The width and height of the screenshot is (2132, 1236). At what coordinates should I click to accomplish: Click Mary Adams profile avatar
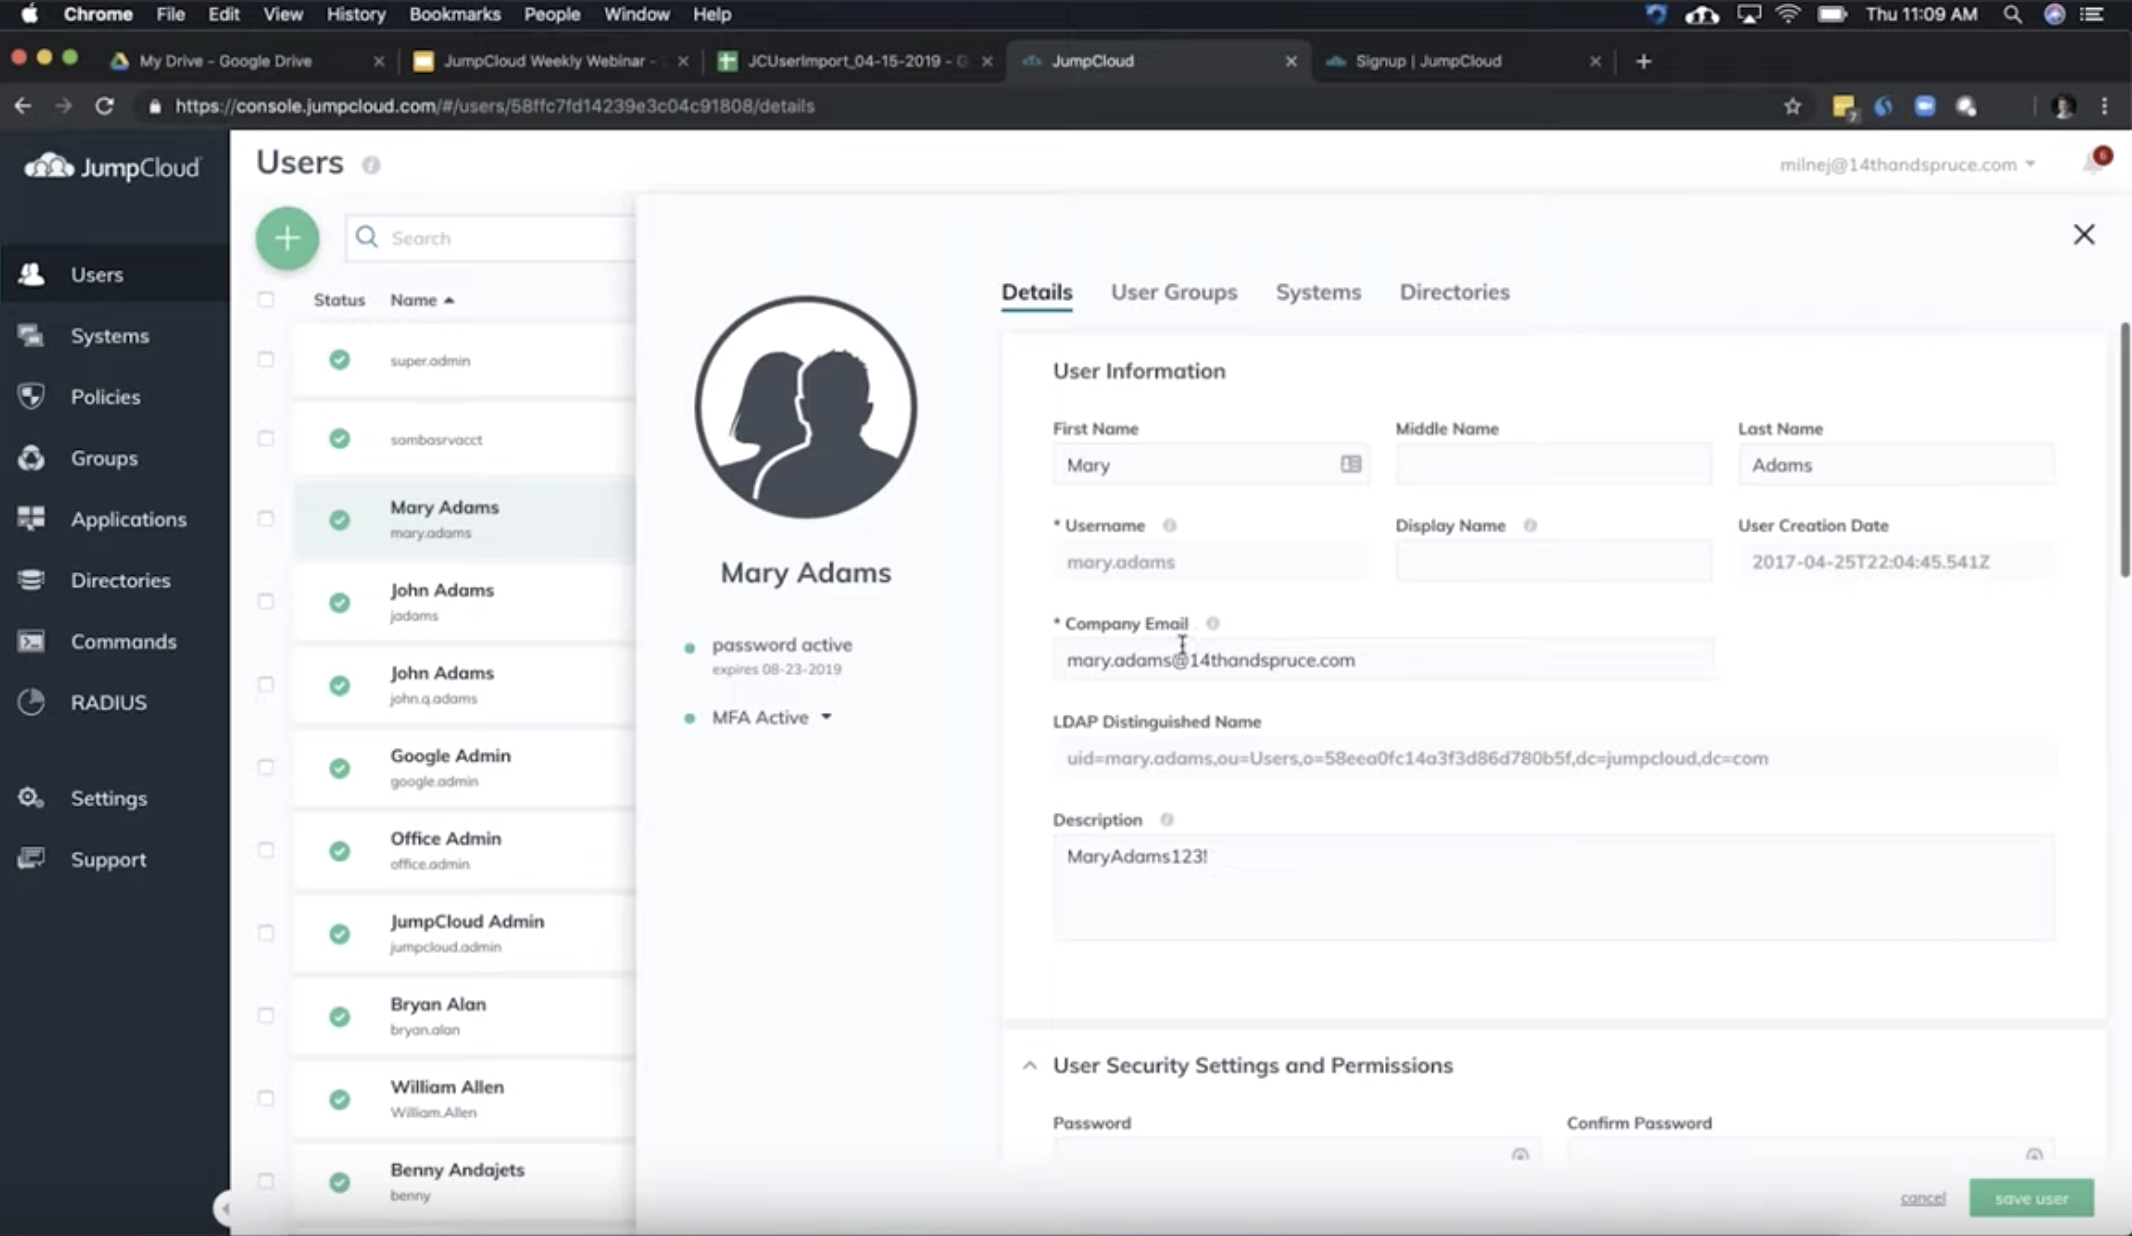click(805, 407)
